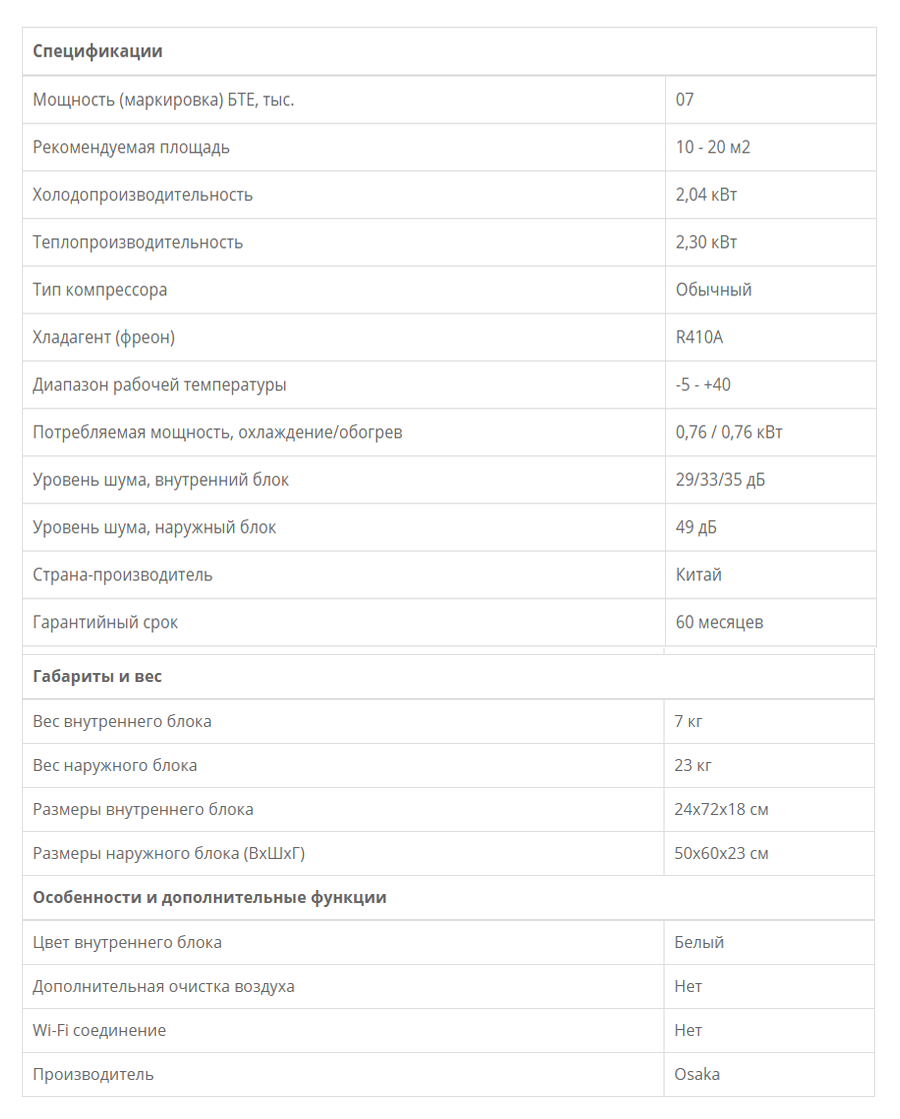Image resolution: width=900 pixels, height=1119 pixels.
Task: Click the Вес наружного блока label
Action: point(115,766)
